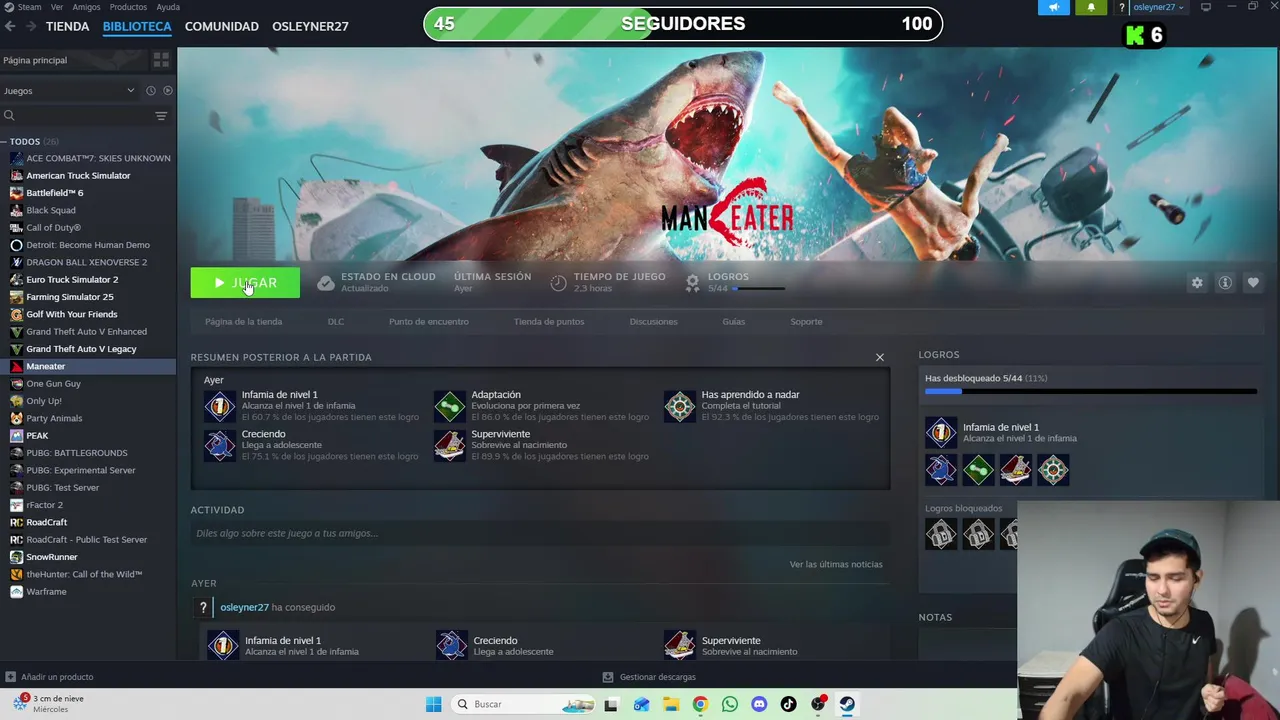Open Steam notifications bell icon

1091,7
